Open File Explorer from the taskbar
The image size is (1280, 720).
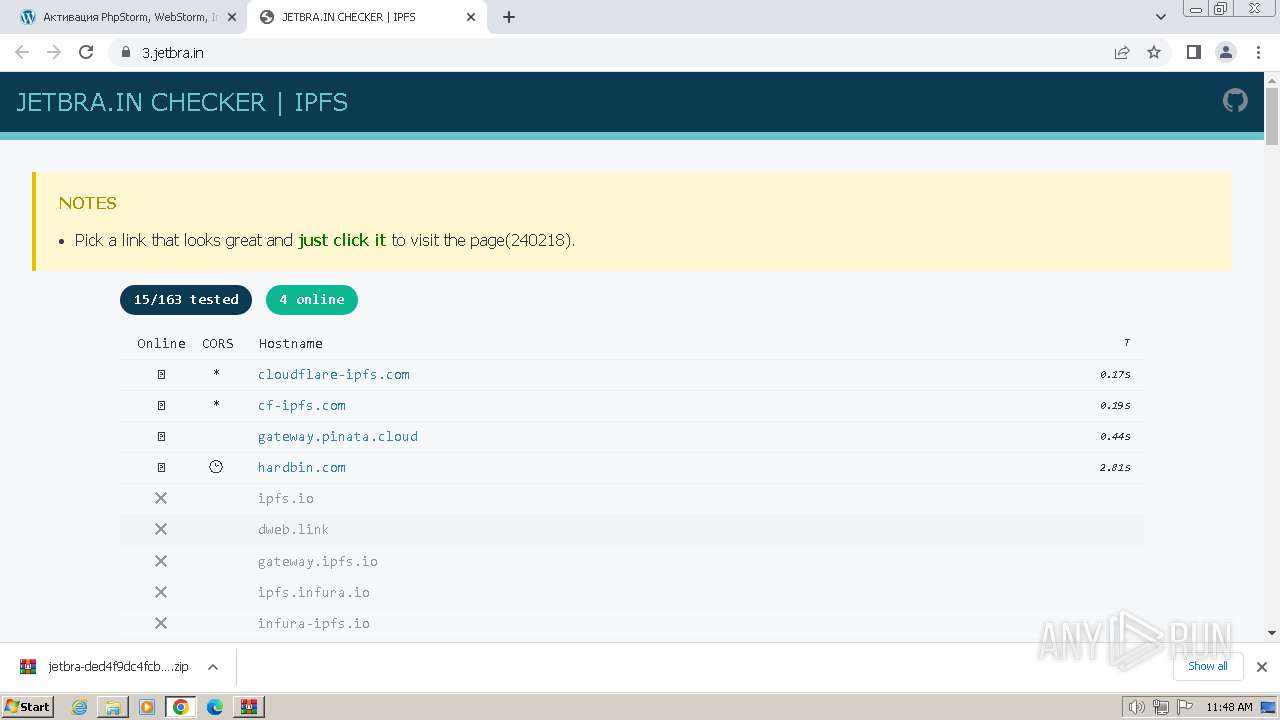113,707
